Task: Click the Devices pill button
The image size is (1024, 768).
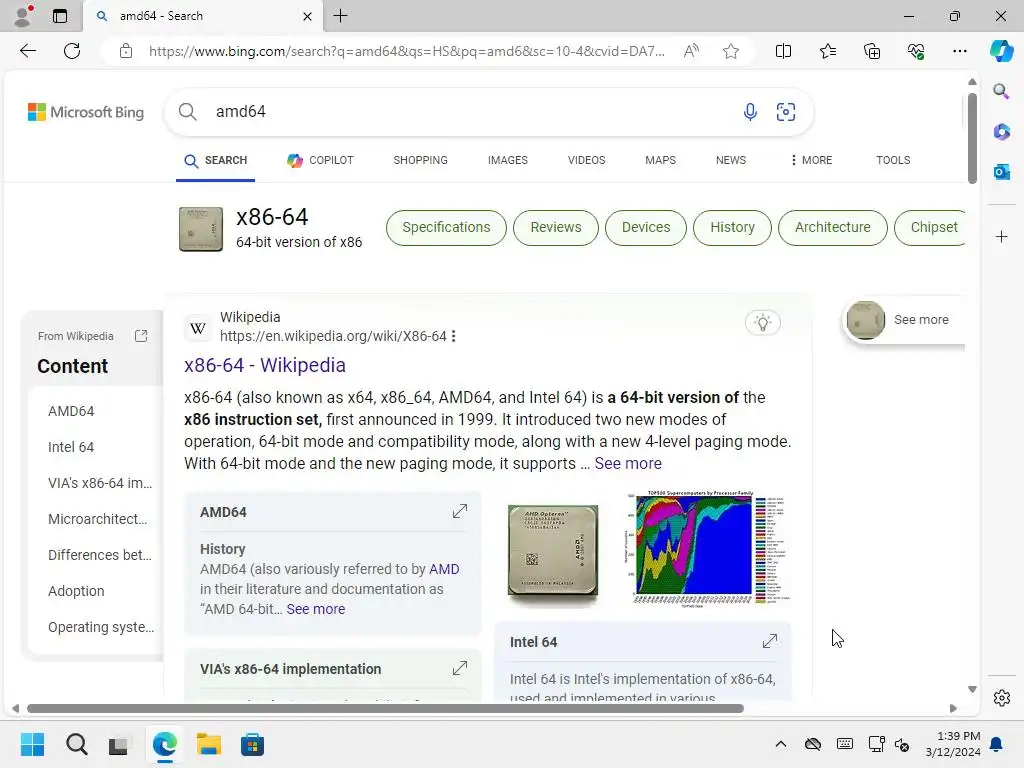Action: coord(646,227)
